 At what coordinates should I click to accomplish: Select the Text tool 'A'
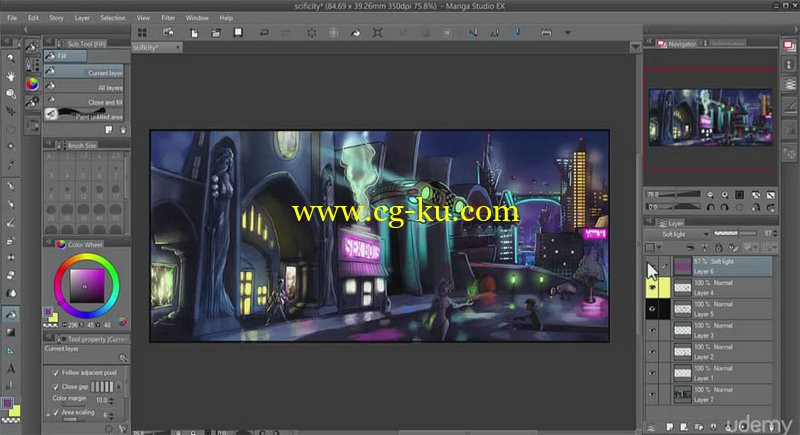(10, 368)
